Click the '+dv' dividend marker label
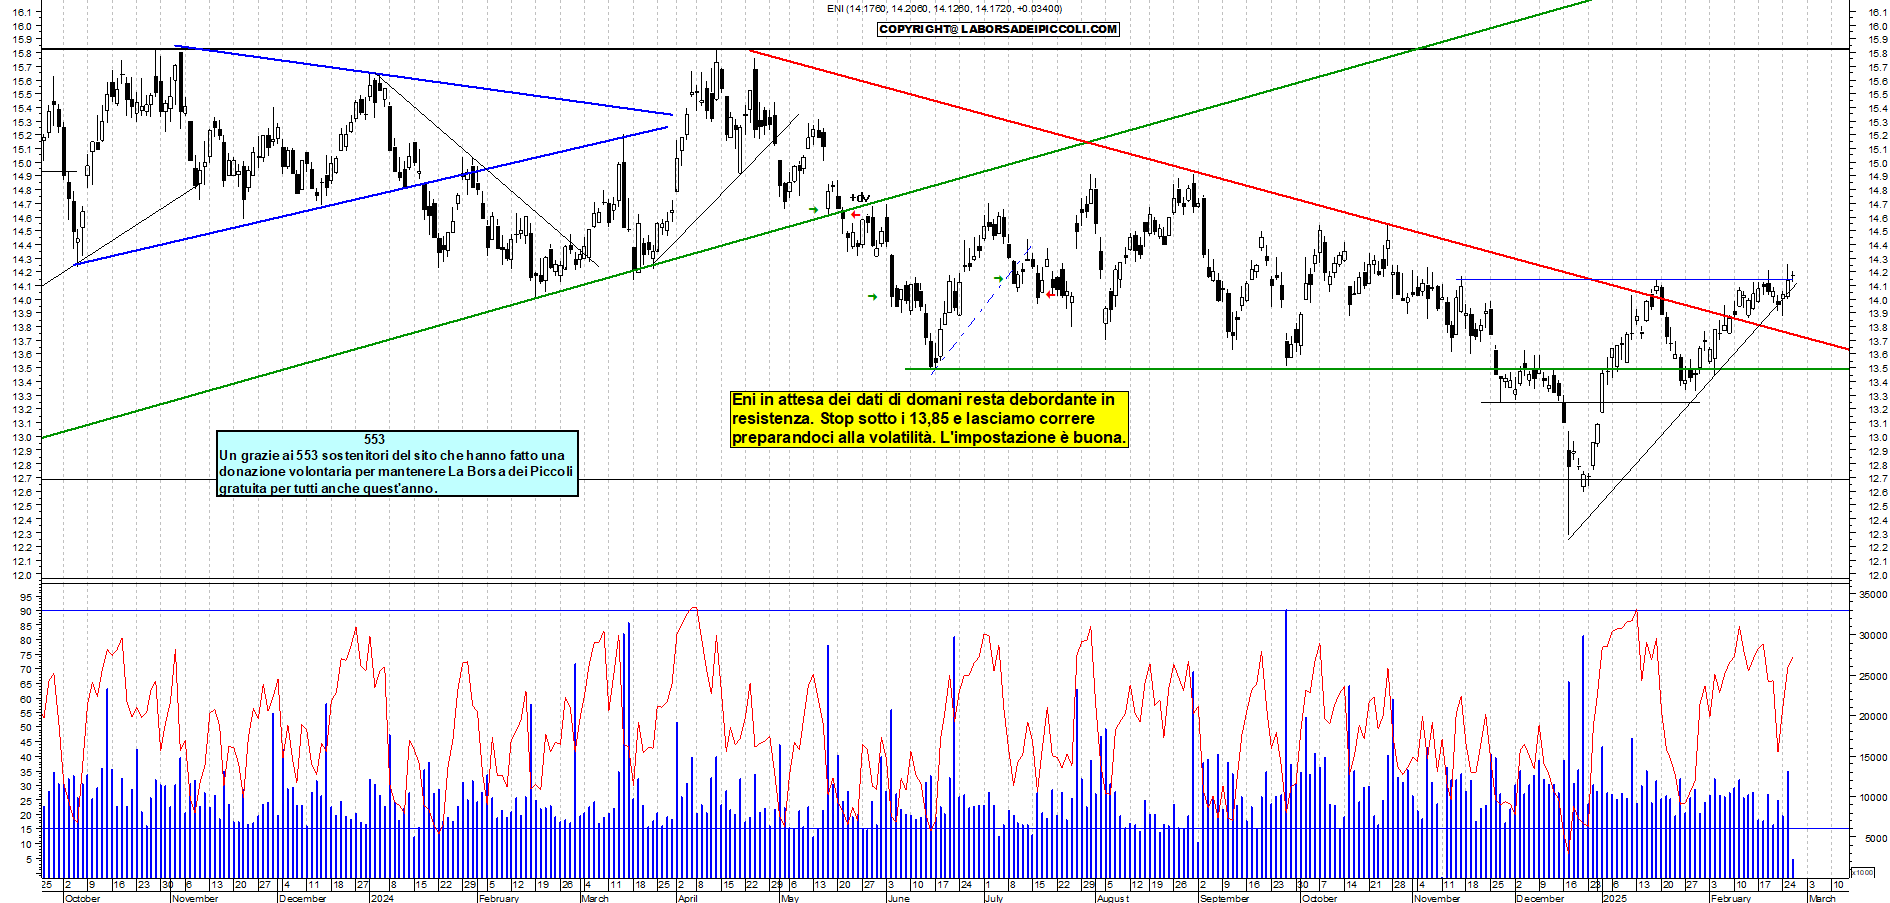Screen dimensions: 1890x903 [x=860, y=198]
